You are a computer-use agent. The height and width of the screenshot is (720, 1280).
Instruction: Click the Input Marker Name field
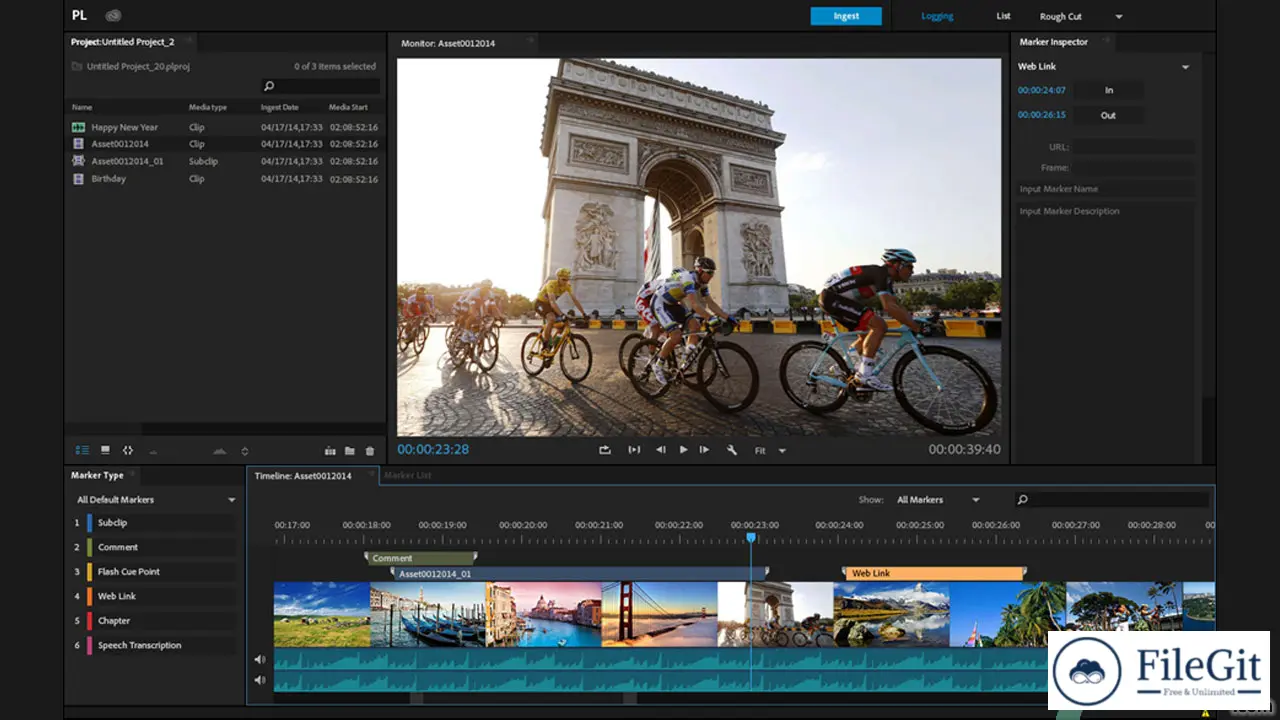point(1105,189)
